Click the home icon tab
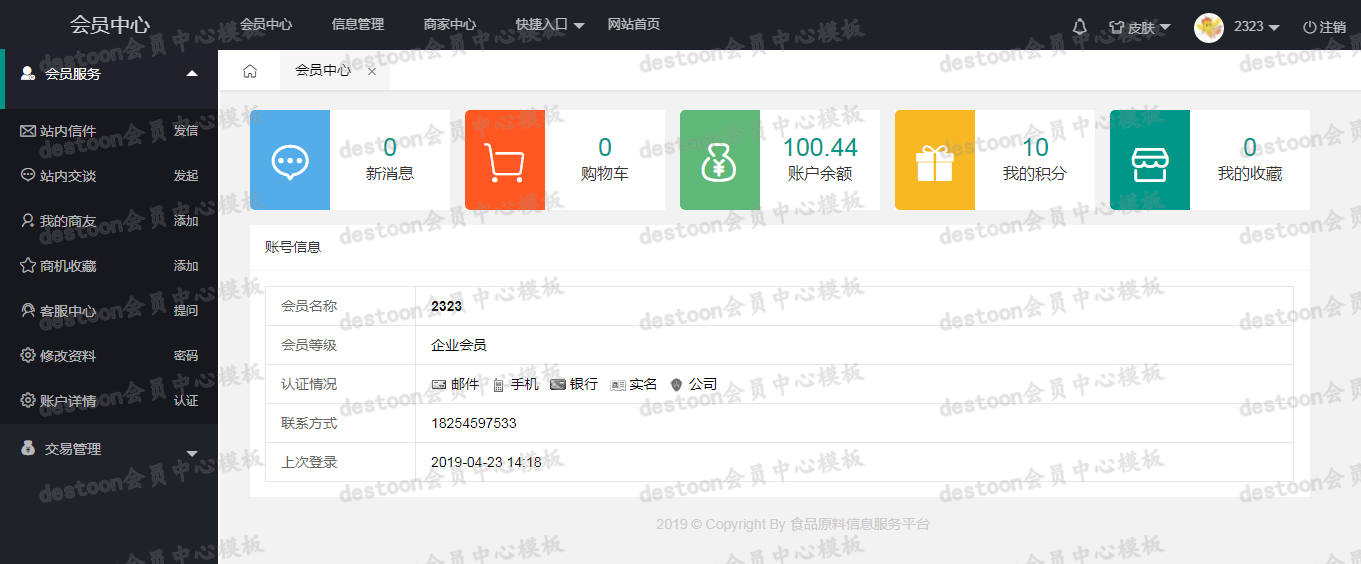 [x=250, y=71]
